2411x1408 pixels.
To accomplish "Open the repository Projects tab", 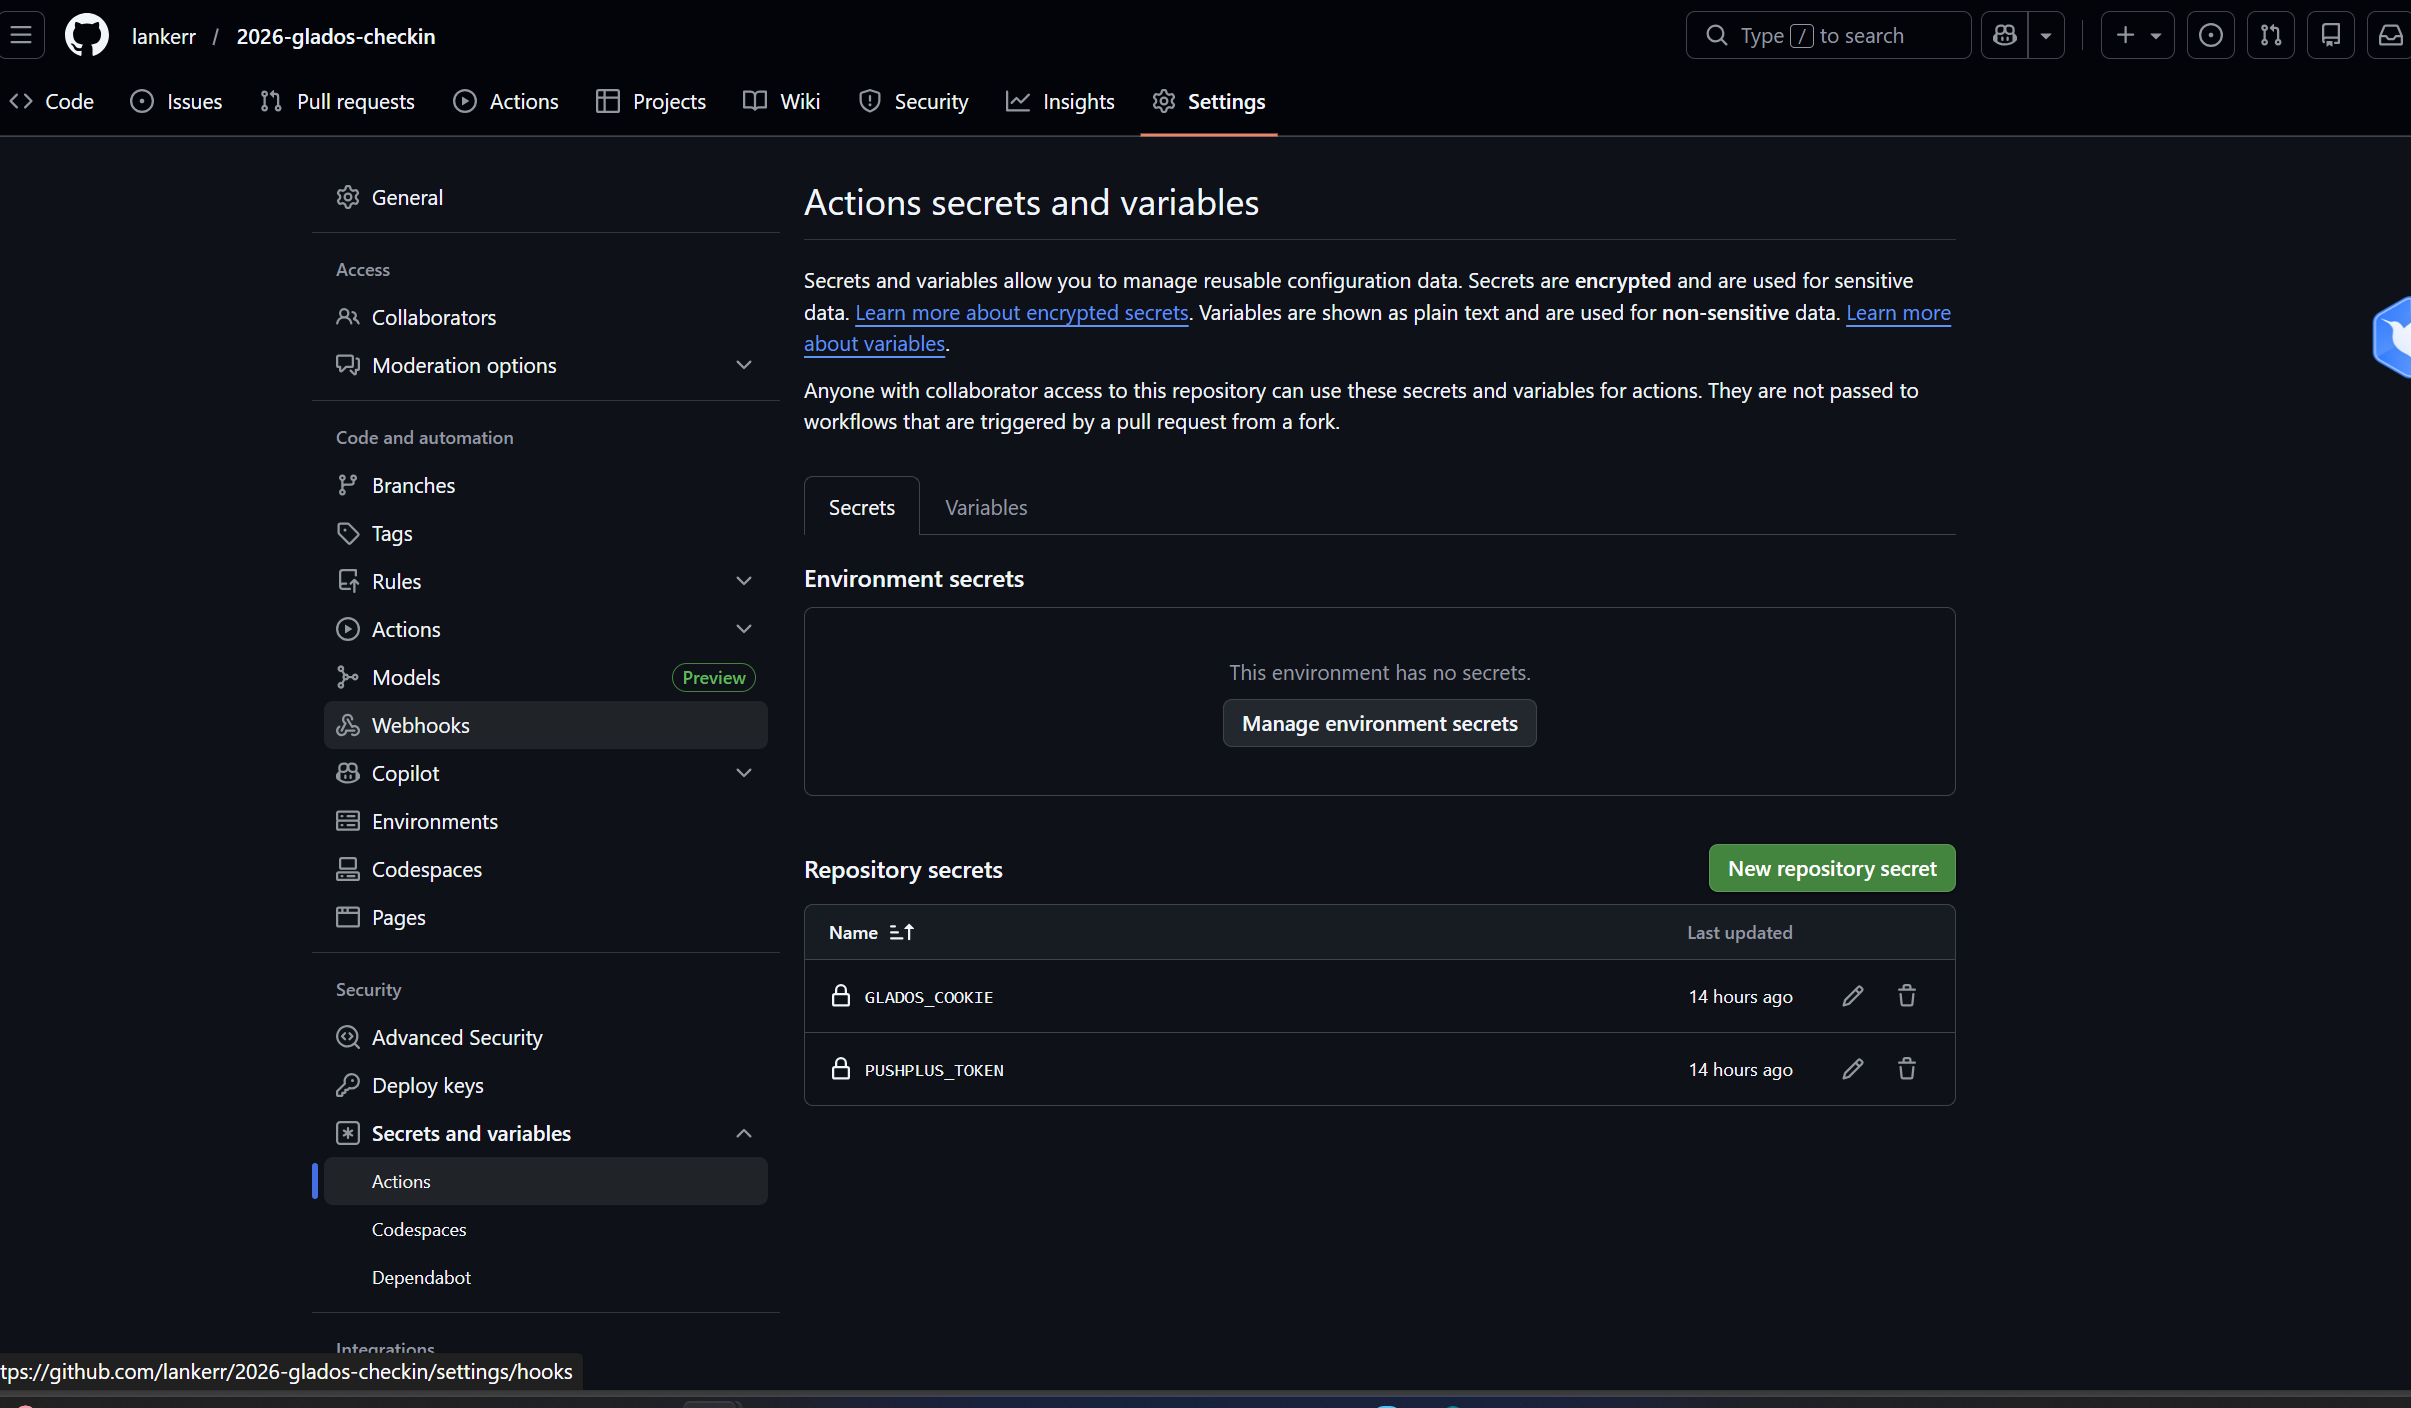I will point(651,101).
